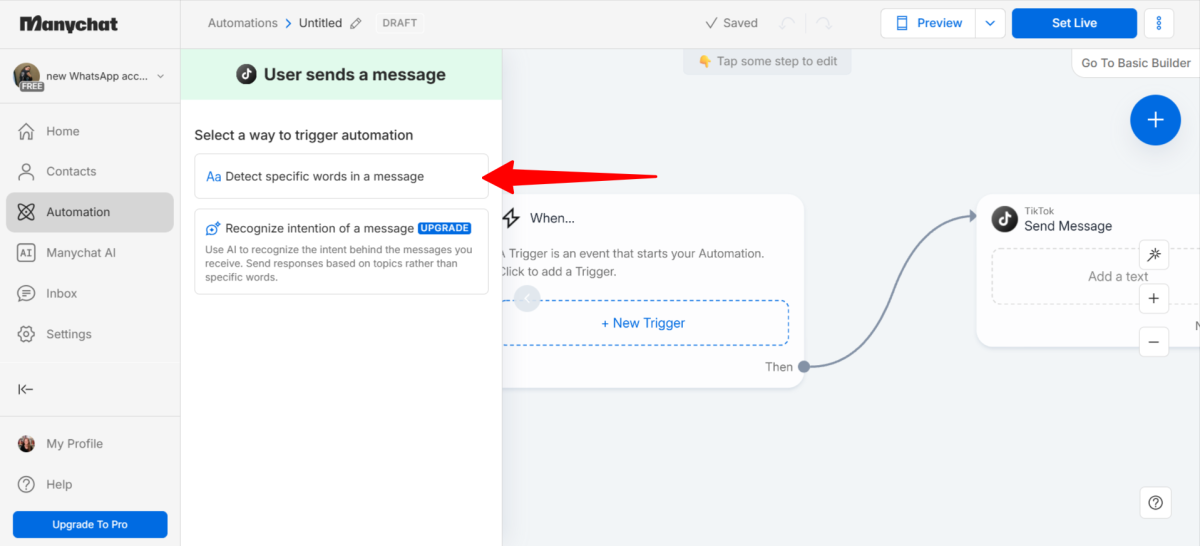
Task: Click the TikTok icon in panel header
Action: coord(246,74)
